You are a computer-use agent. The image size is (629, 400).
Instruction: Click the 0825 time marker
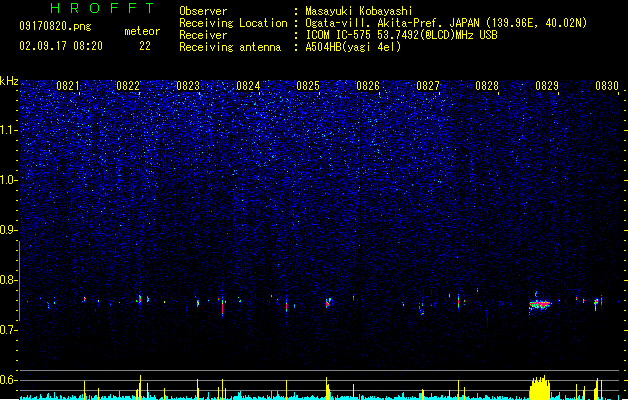(x=308, y=86)
